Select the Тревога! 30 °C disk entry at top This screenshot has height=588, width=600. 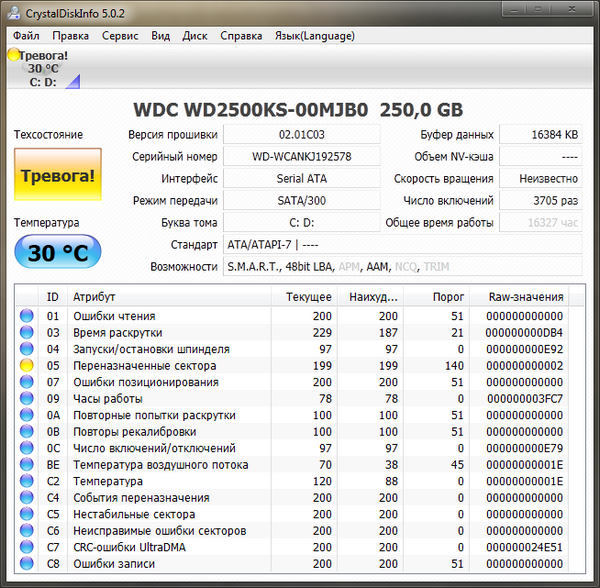43,68
